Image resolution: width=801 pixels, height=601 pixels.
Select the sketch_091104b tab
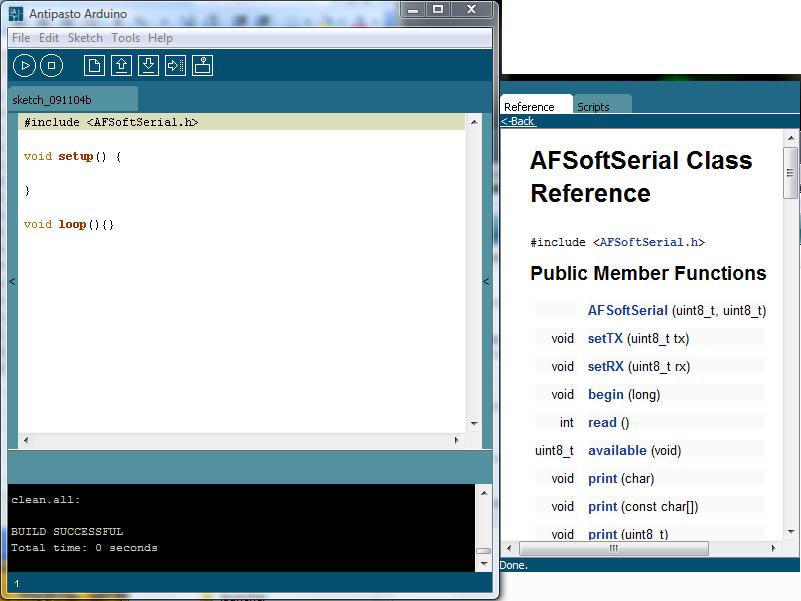73,99
